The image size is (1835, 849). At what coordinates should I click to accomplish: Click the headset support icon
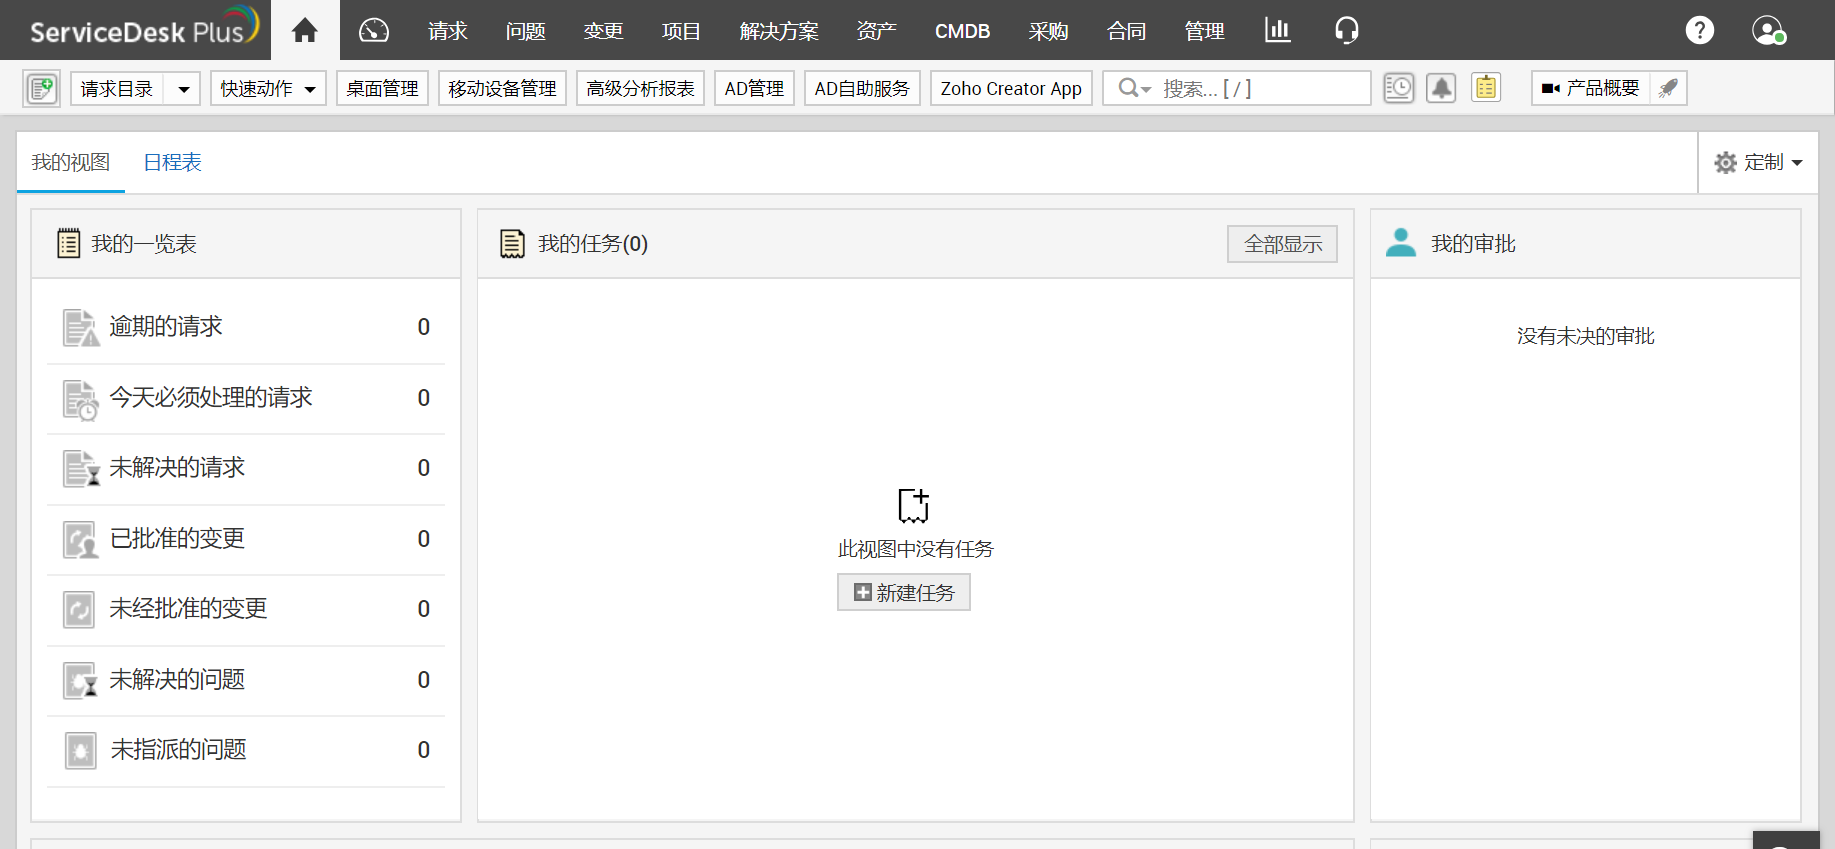[1347, 30]
